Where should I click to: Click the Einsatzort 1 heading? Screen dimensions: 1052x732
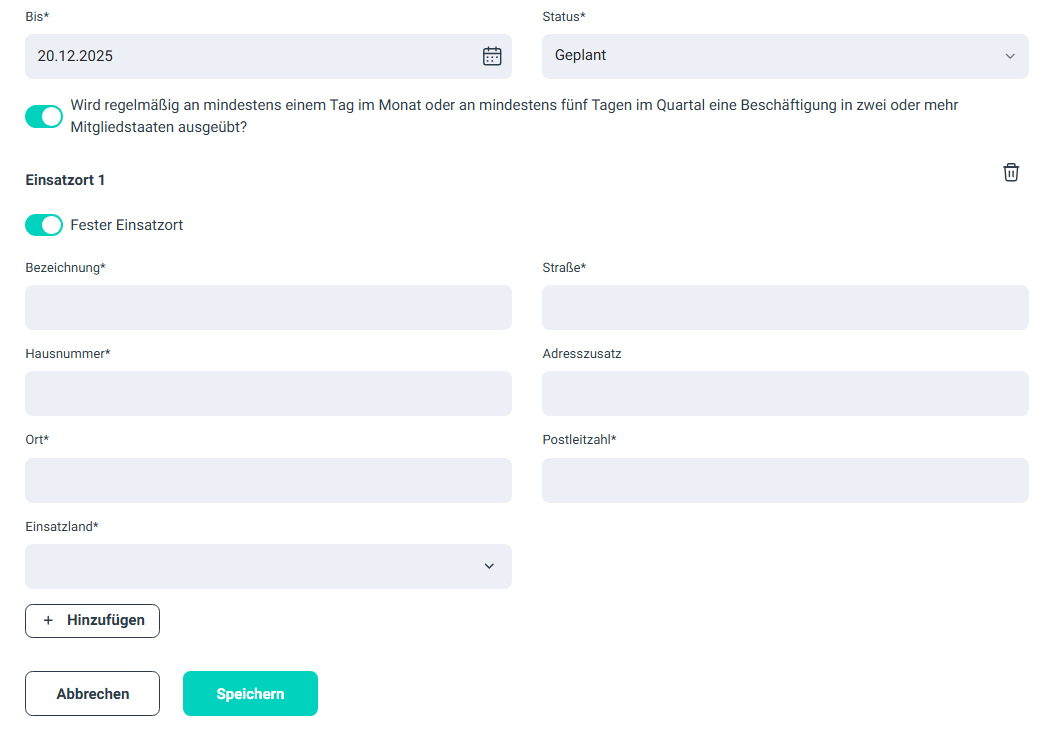[65, 180]
